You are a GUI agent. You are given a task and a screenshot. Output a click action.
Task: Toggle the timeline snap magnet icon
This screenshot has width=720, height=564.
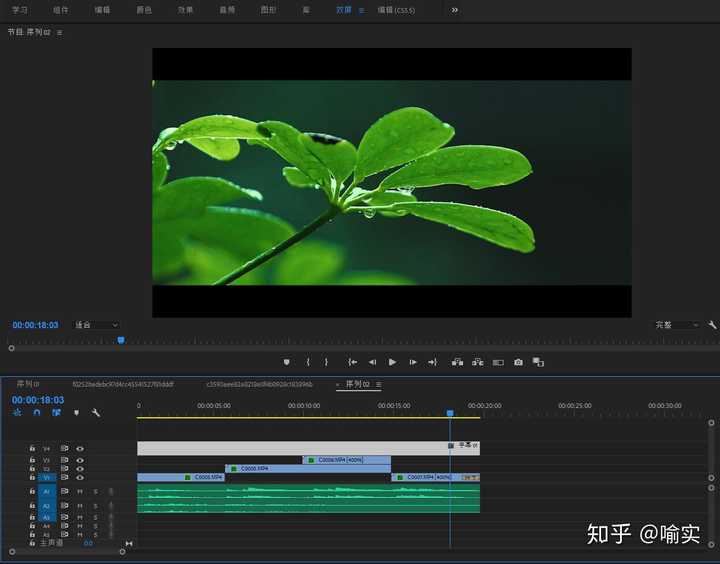click(37, 412)
